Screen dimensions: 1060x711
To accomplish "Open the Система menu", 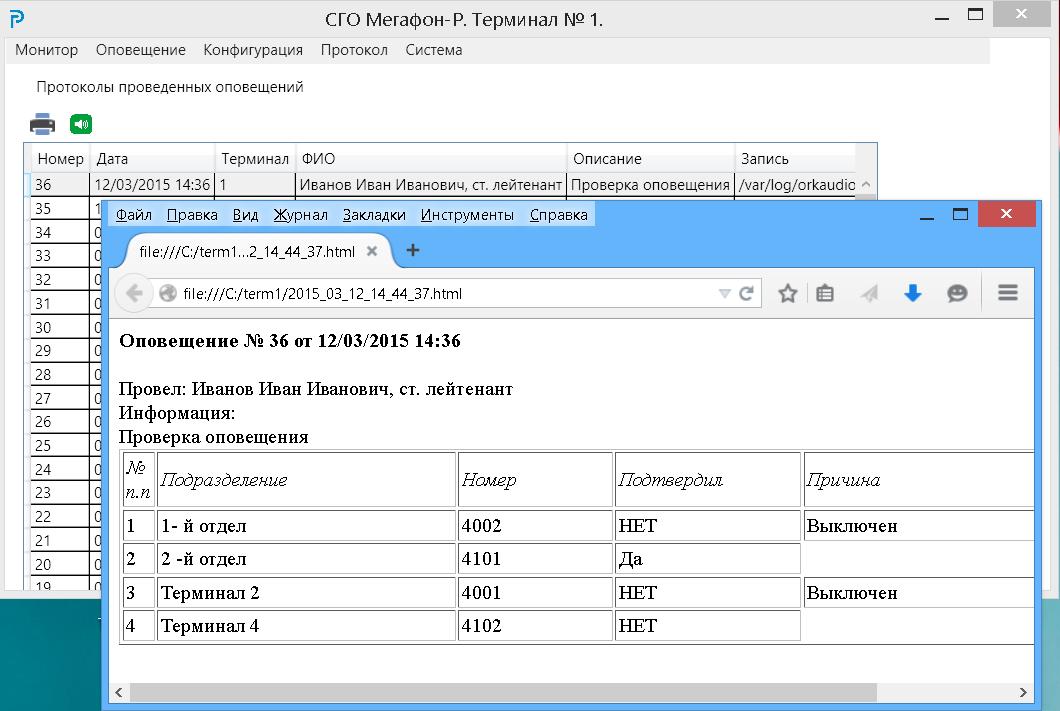I will [434, 50].
